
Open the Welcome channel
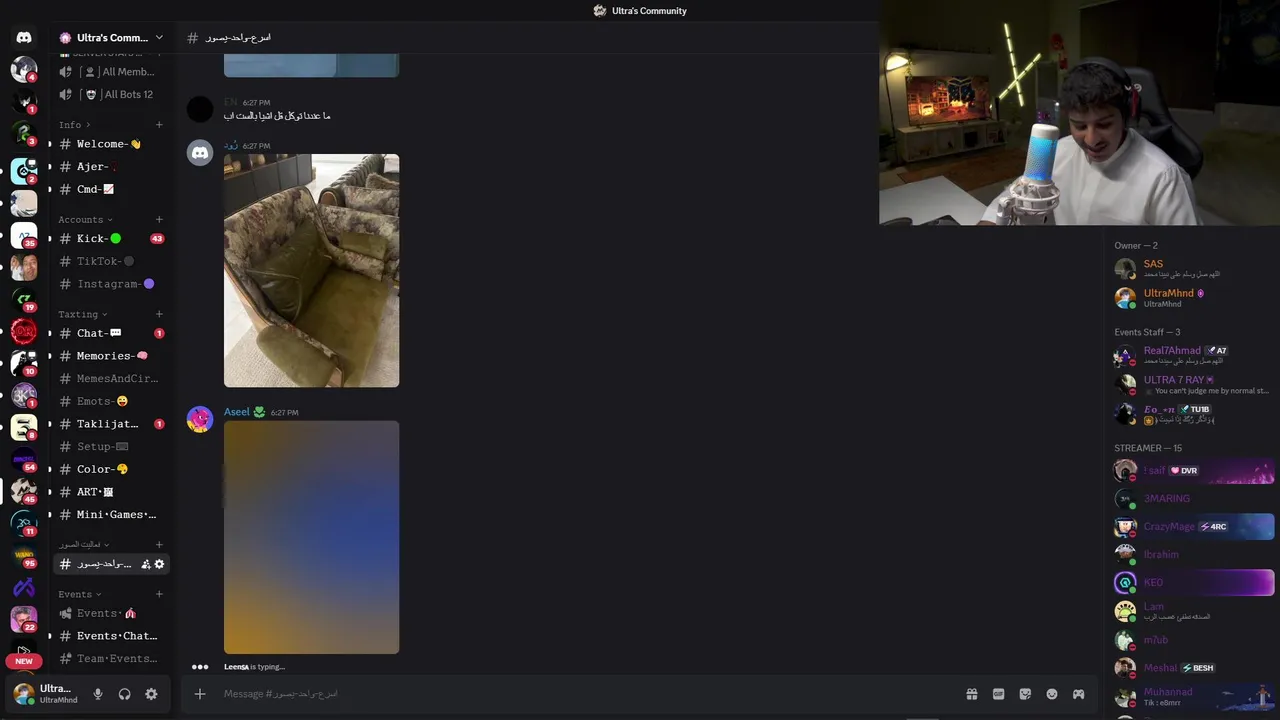point(111,144)
